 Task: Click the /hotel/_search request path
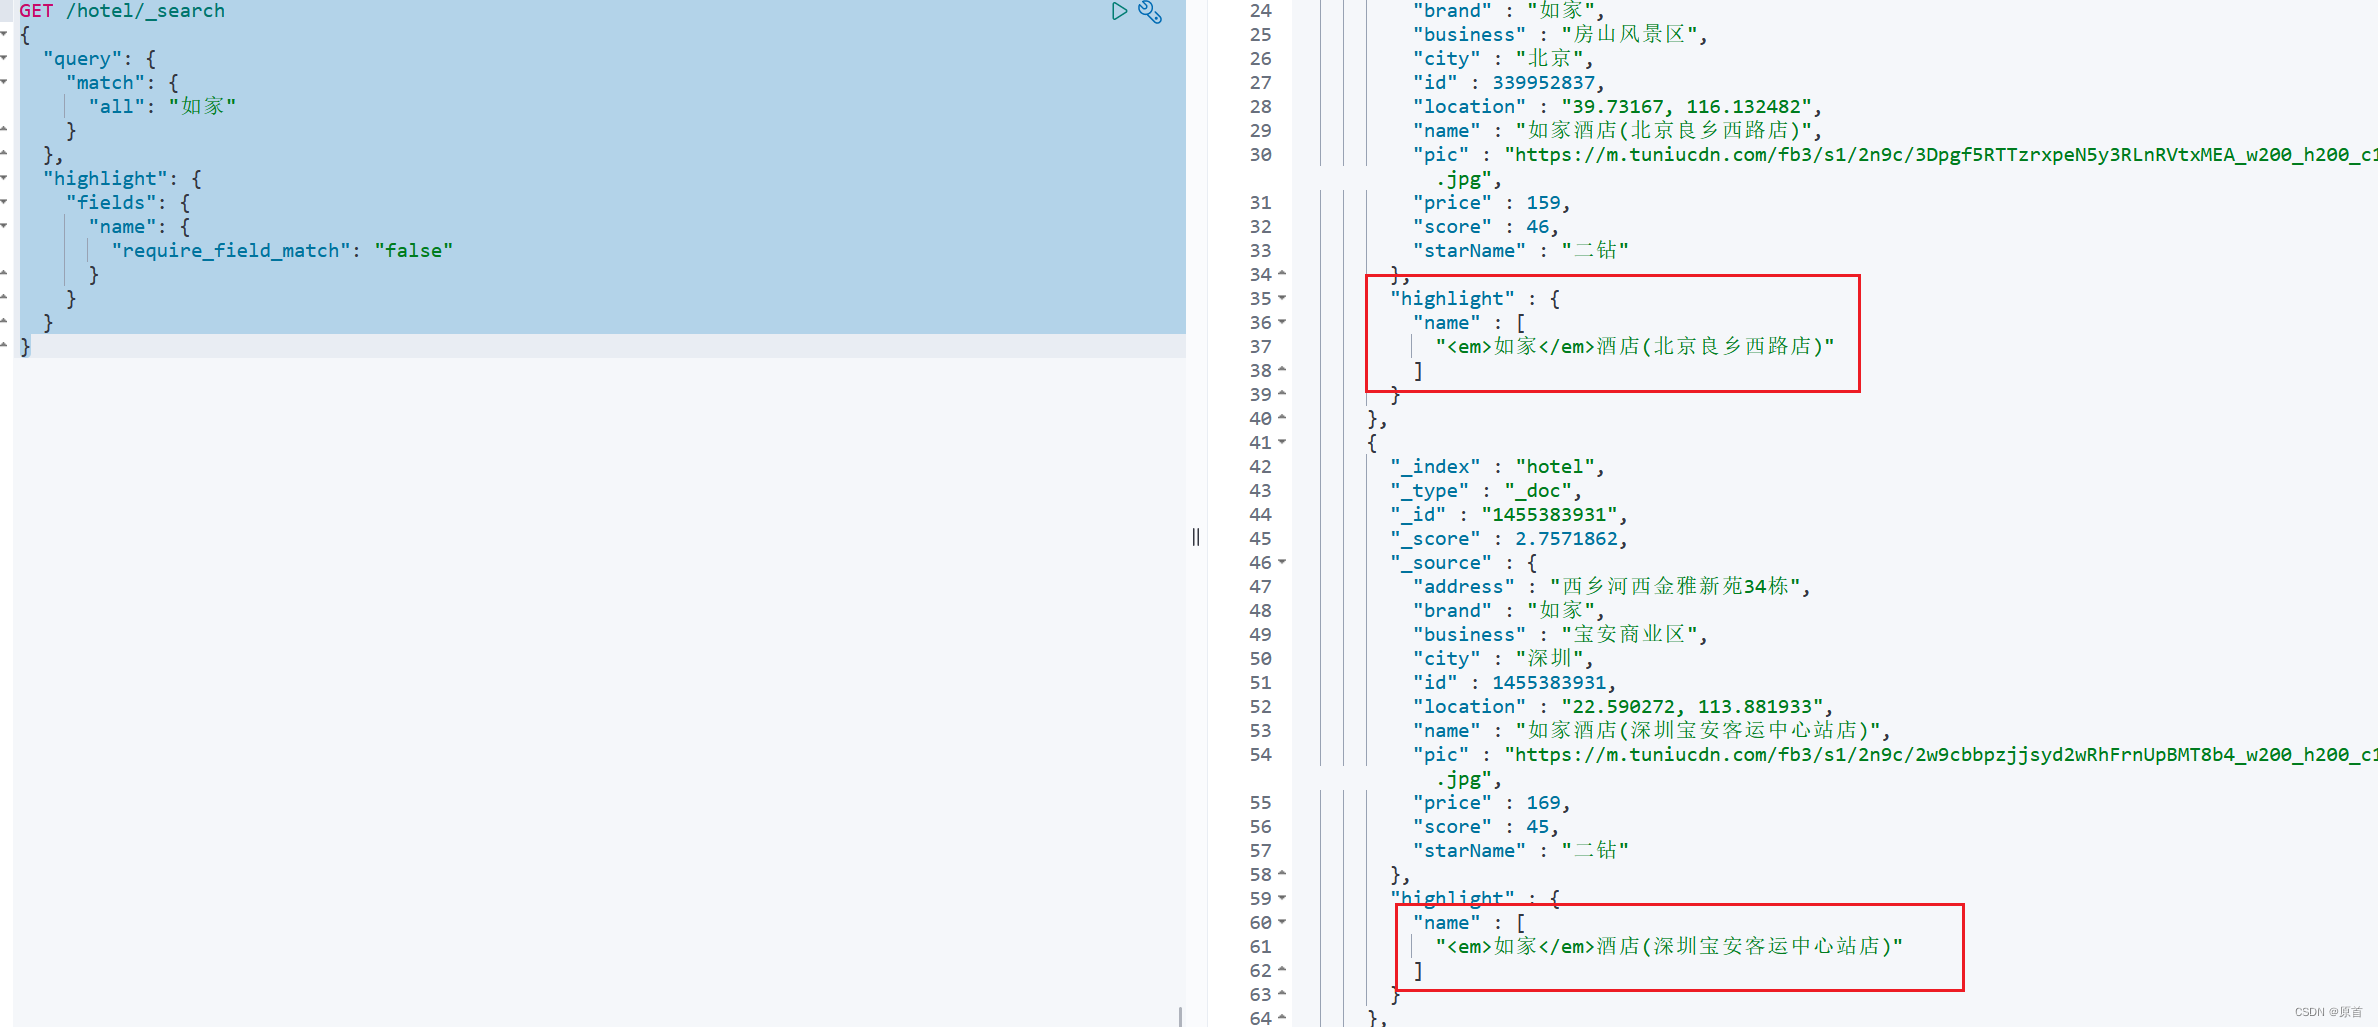[x=145, y=11]
